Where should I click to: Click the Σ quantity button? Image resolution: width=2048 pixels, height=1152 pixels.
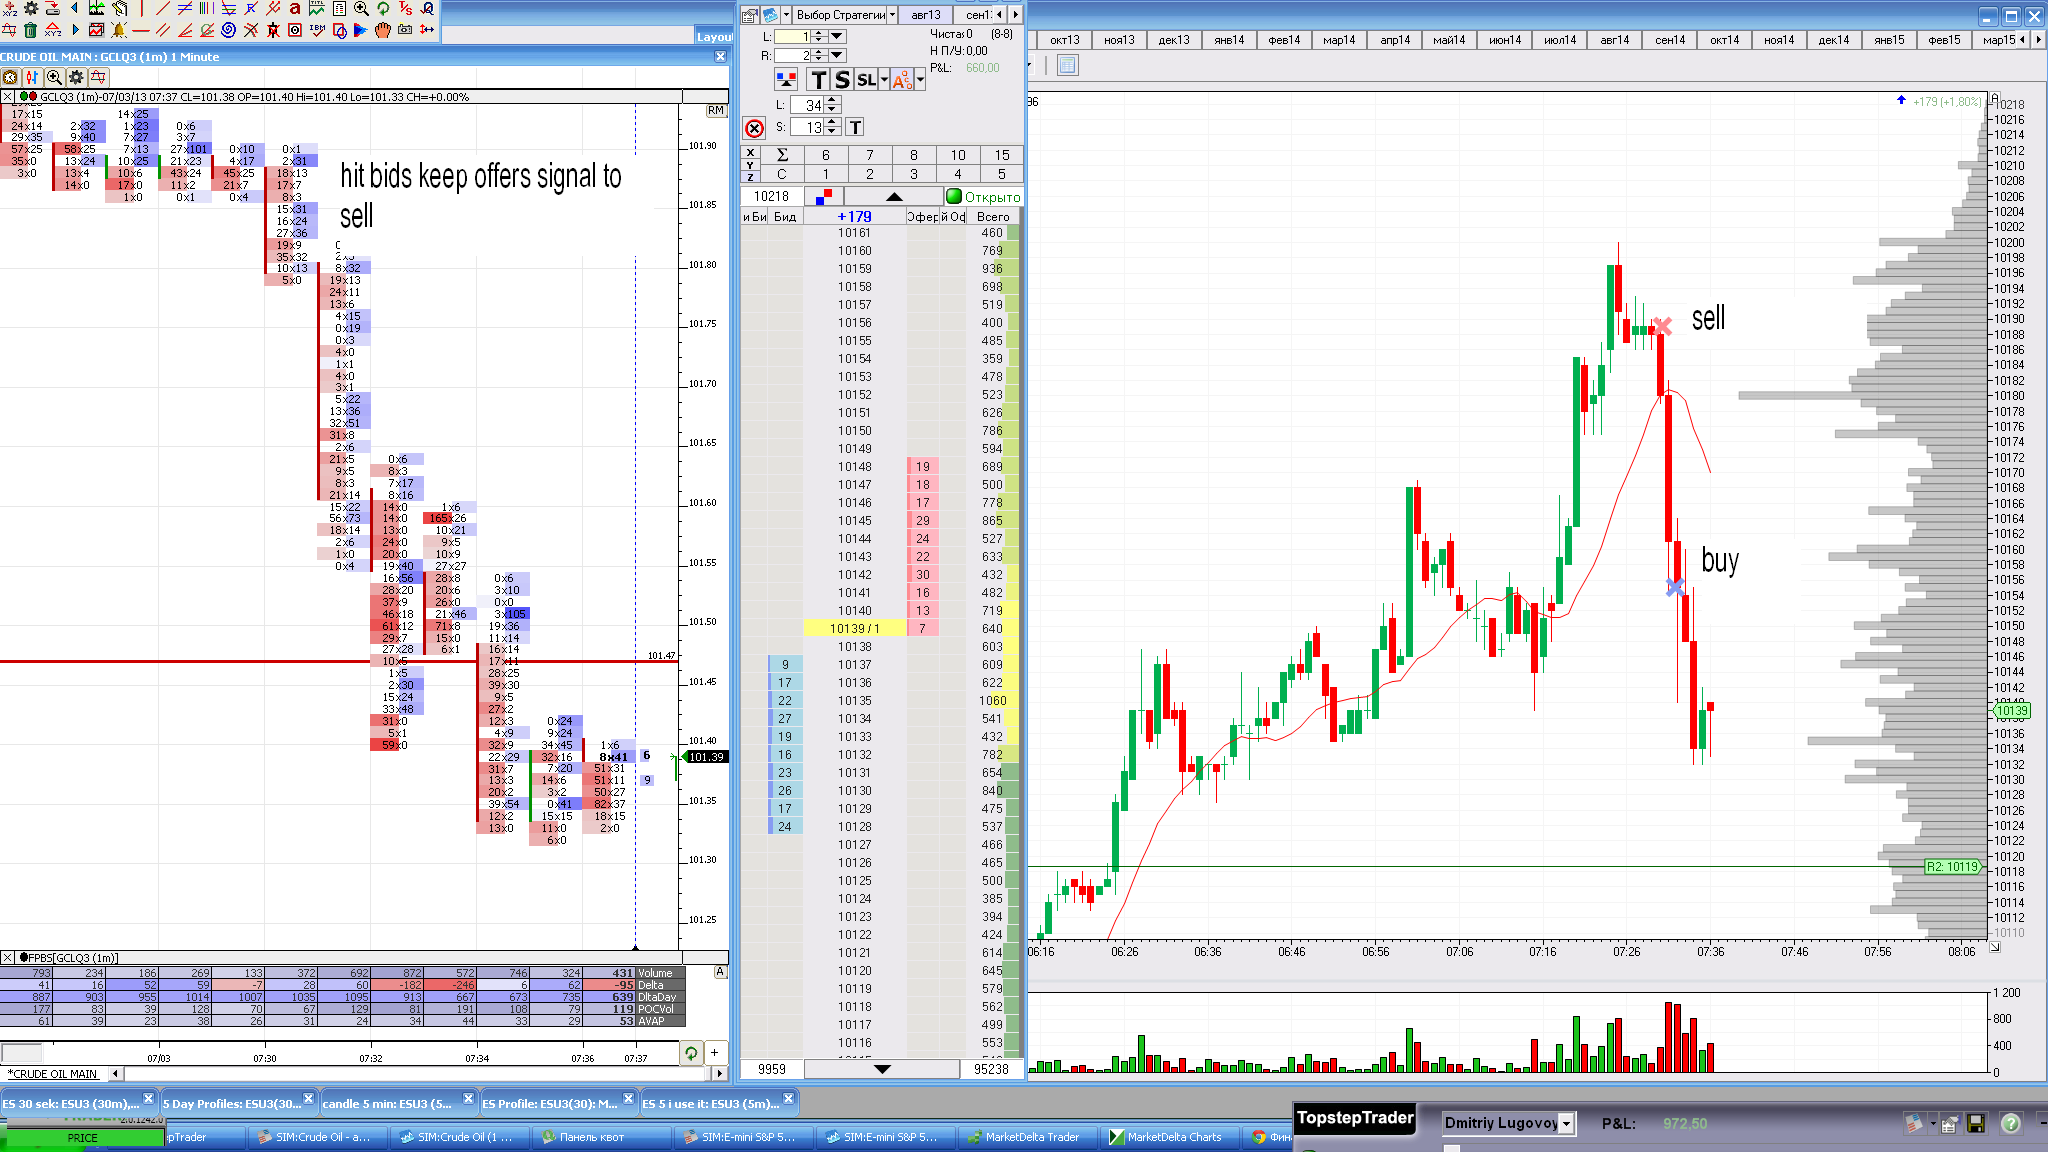782,155
